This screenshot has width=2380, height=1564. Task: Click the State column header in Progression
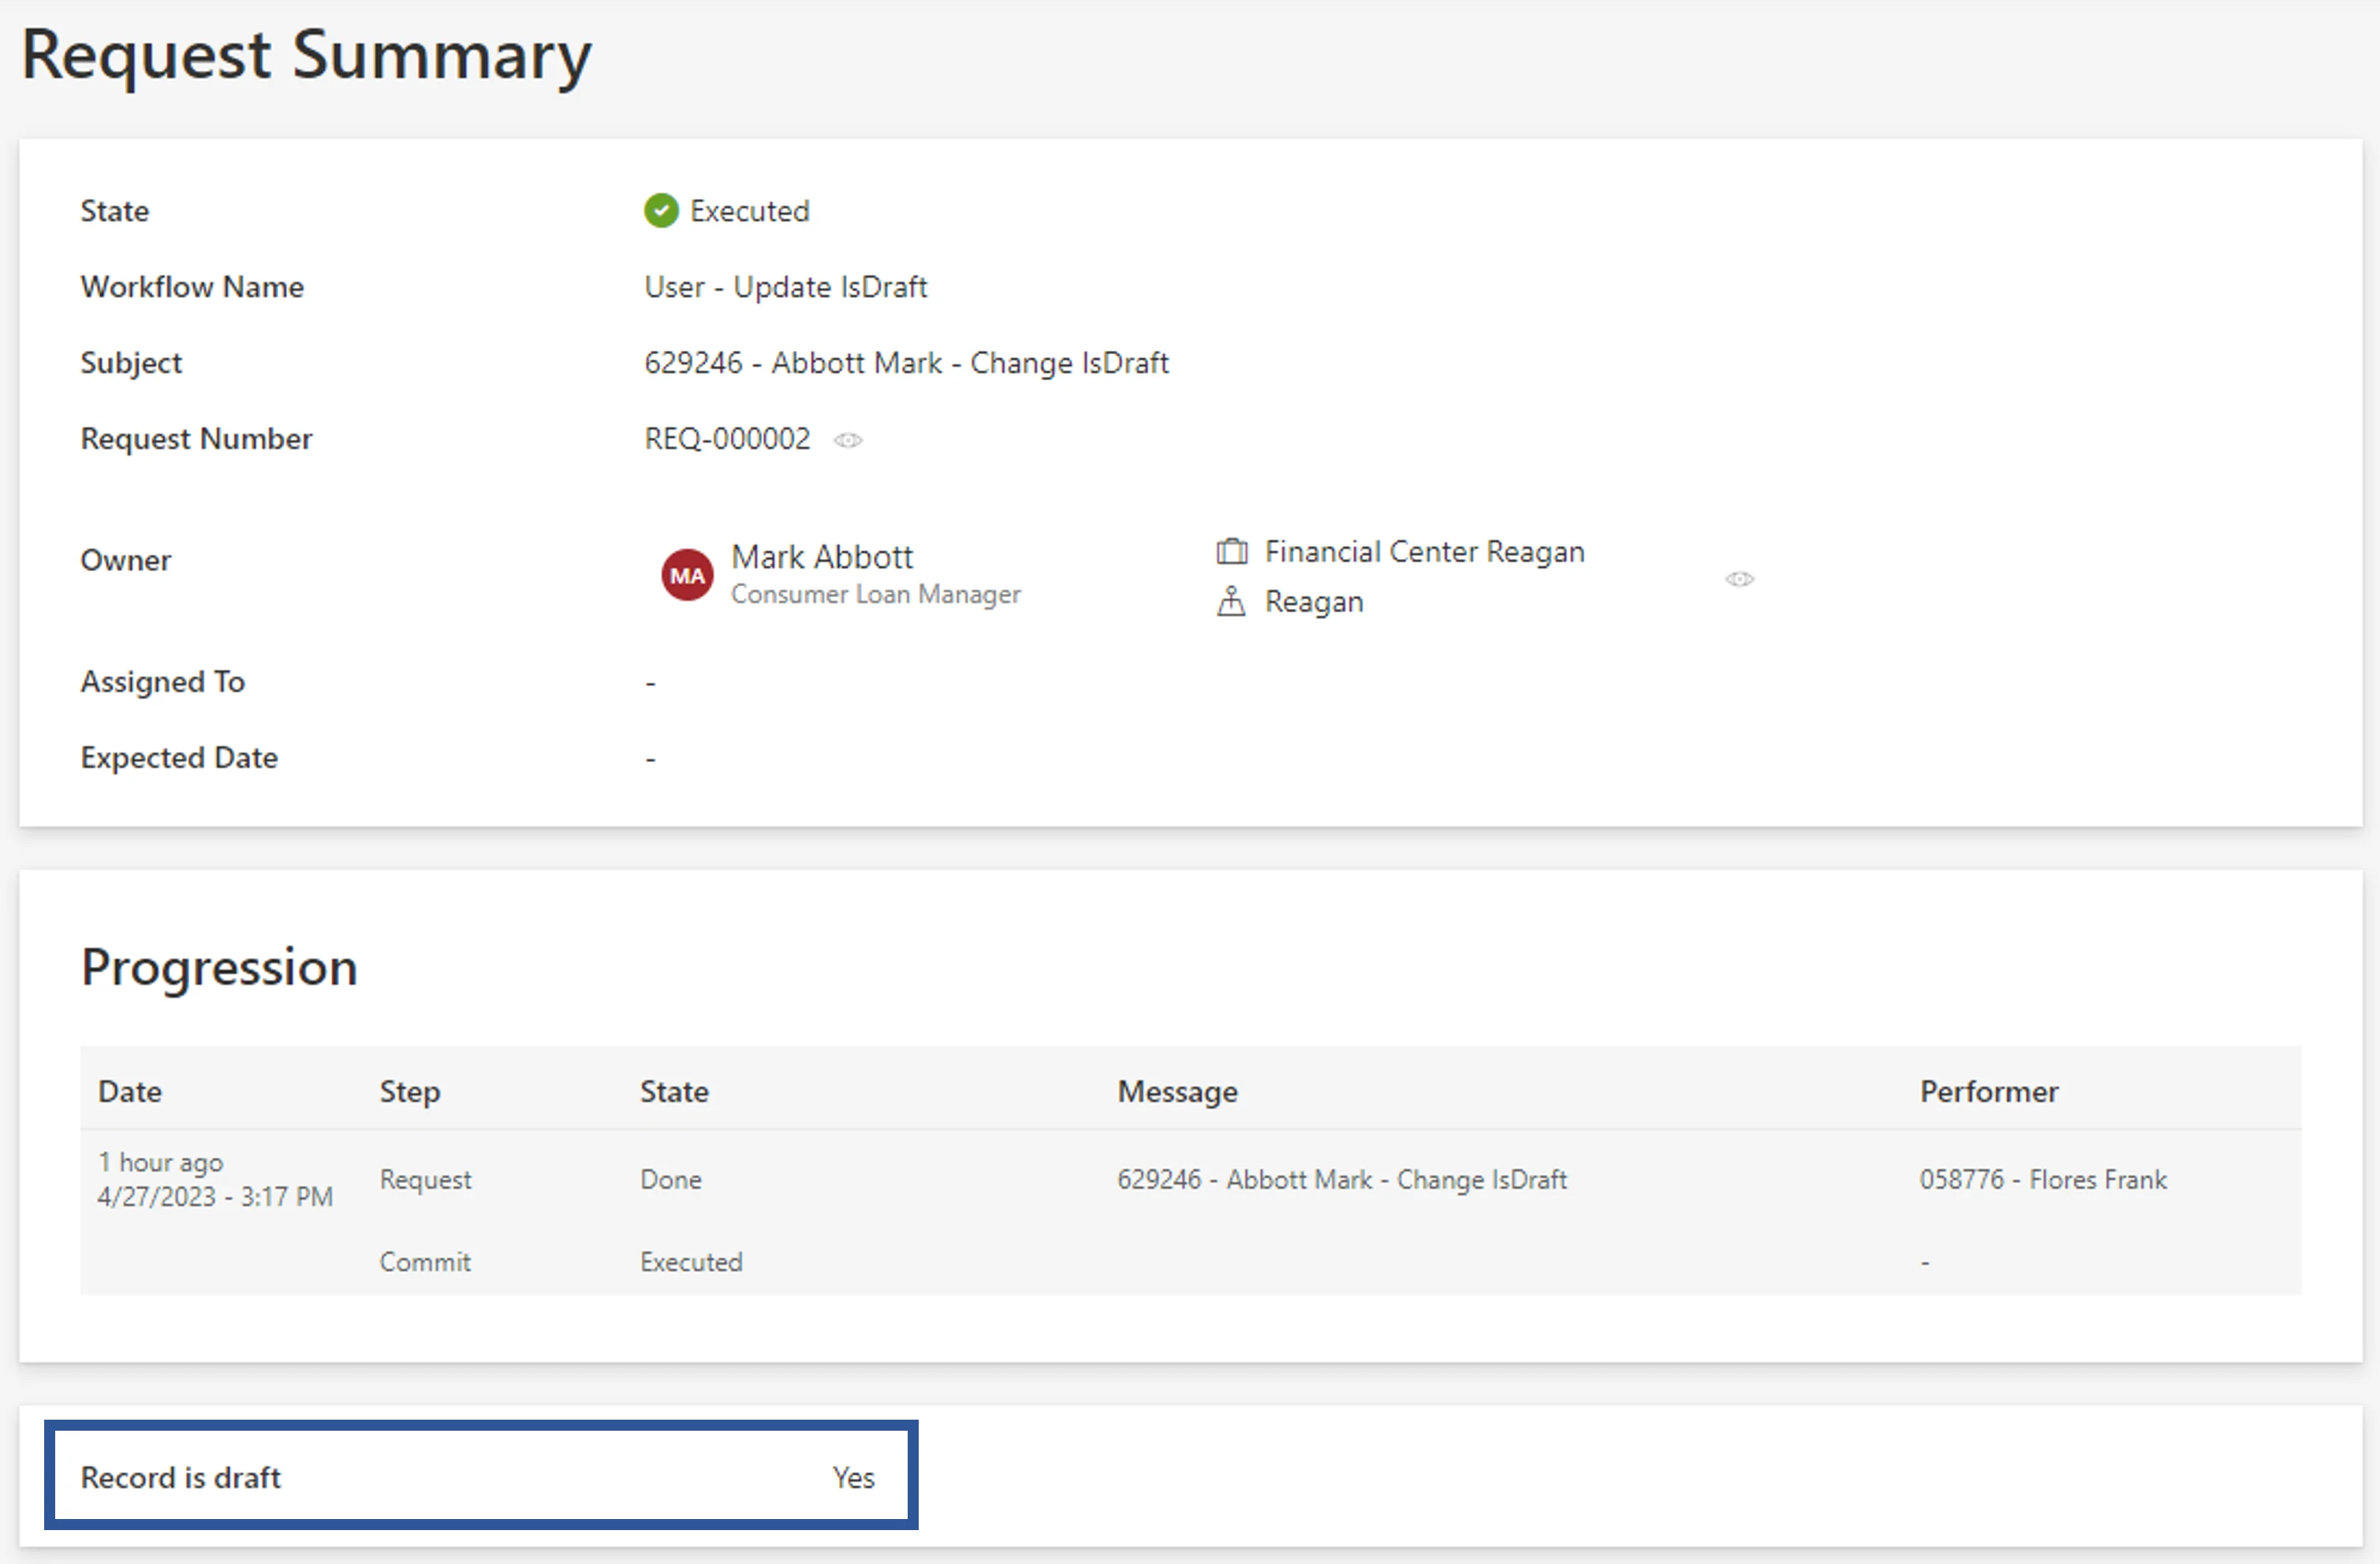pos(675,1091)
